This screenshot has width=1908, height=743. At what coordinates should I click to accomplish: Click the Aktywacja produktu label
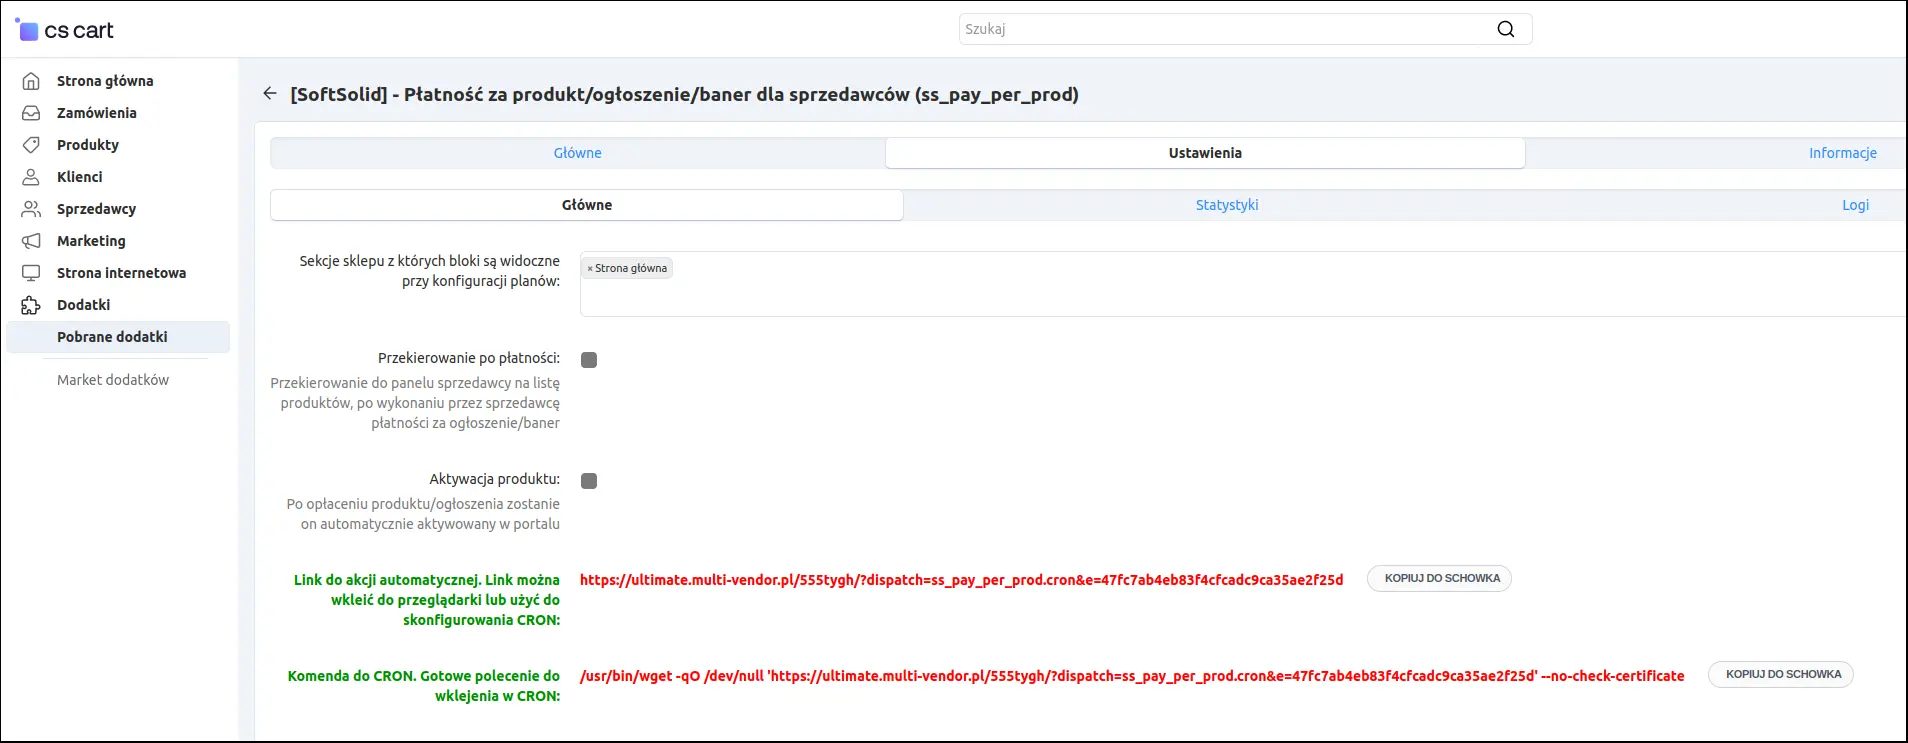[x=495, y=479]
